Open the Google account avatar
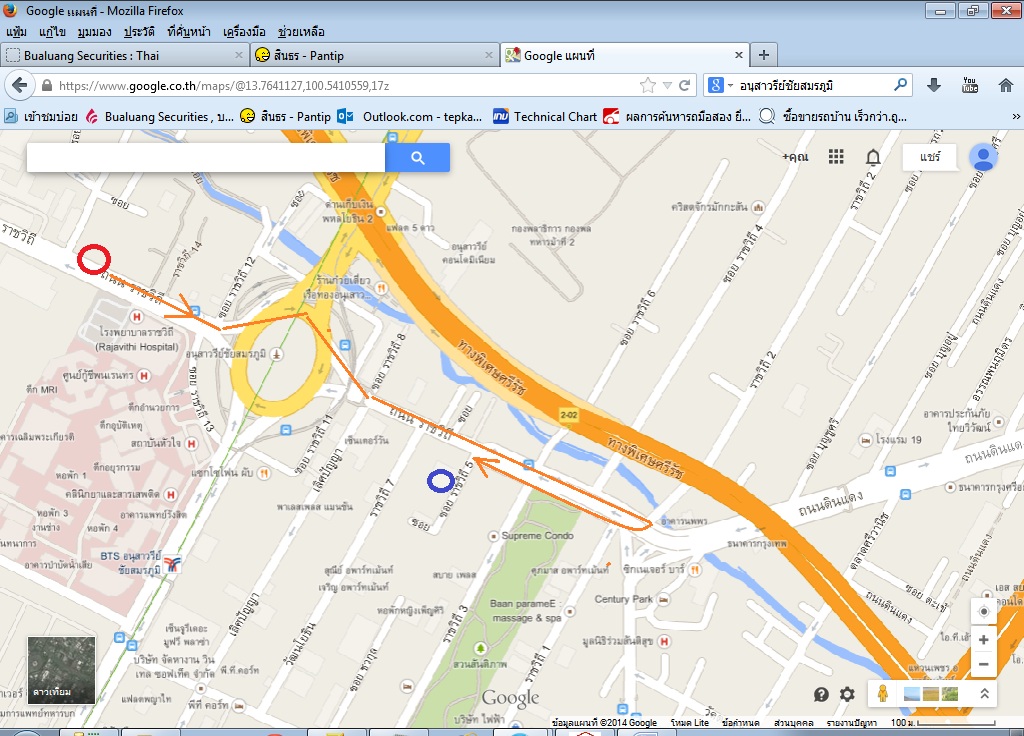The width and height of the screenshot is (1024, 736). click(983, 157)
